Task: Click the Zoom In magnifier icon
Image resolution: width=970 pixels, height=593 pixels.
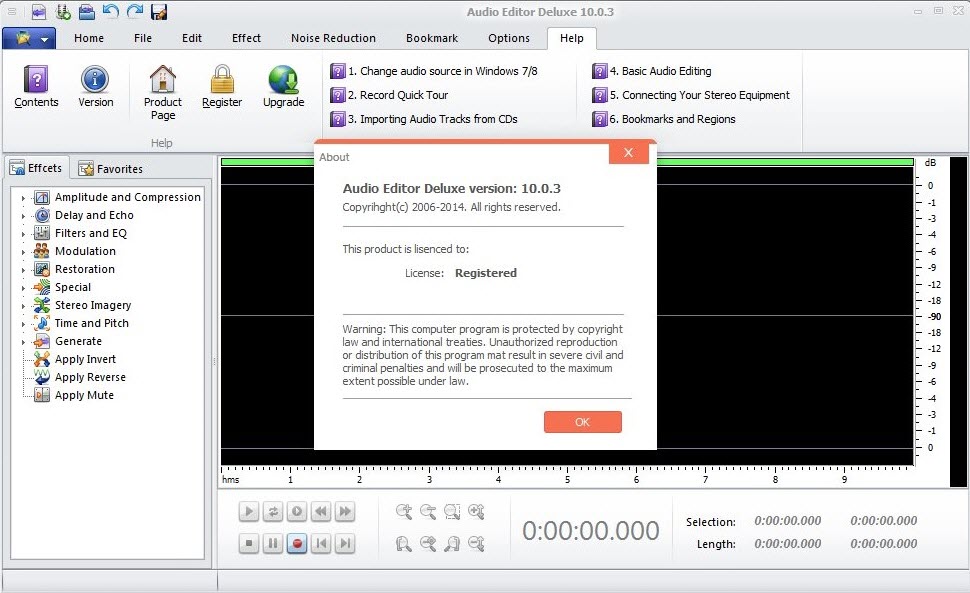Action: click(x=404, y=511)
